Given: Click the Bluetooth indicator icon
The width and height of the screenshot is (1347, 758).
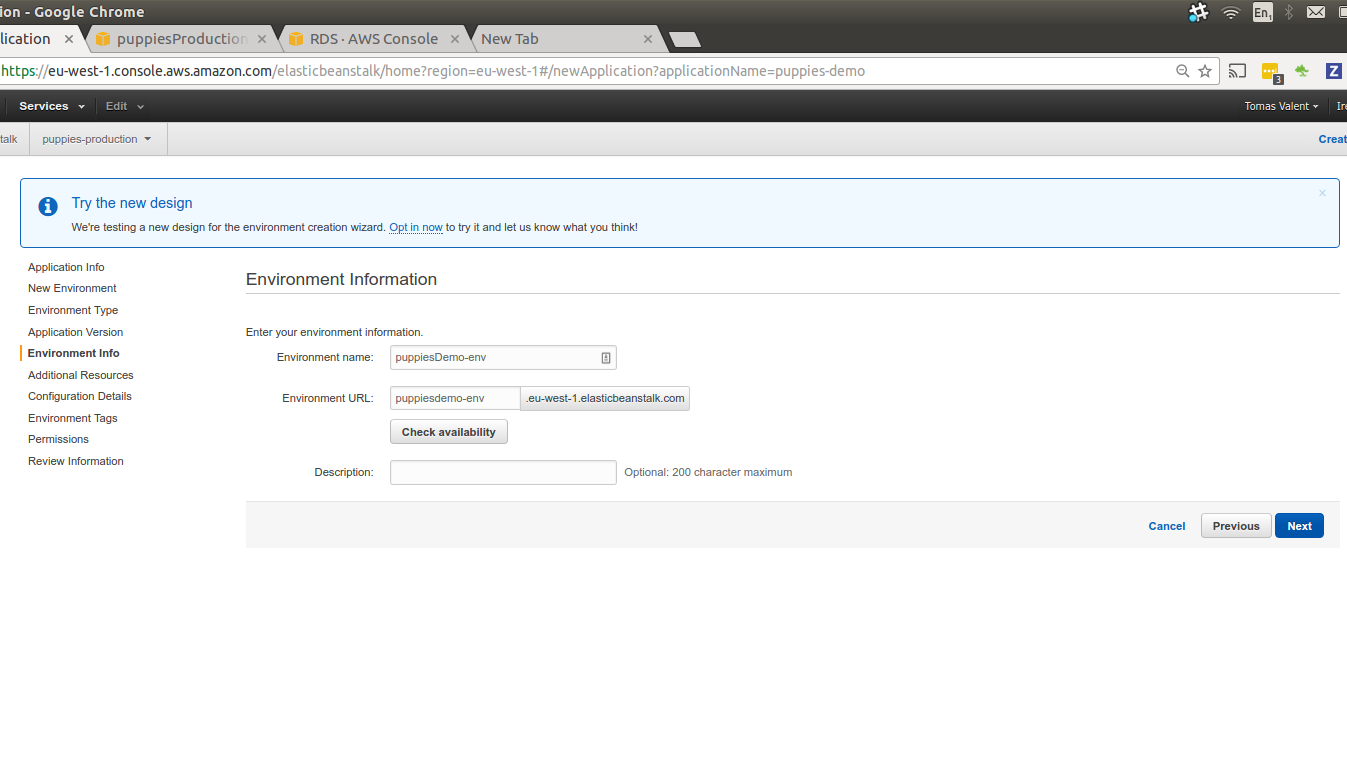Looking at the screenshot, I should tap(1289, 12).
